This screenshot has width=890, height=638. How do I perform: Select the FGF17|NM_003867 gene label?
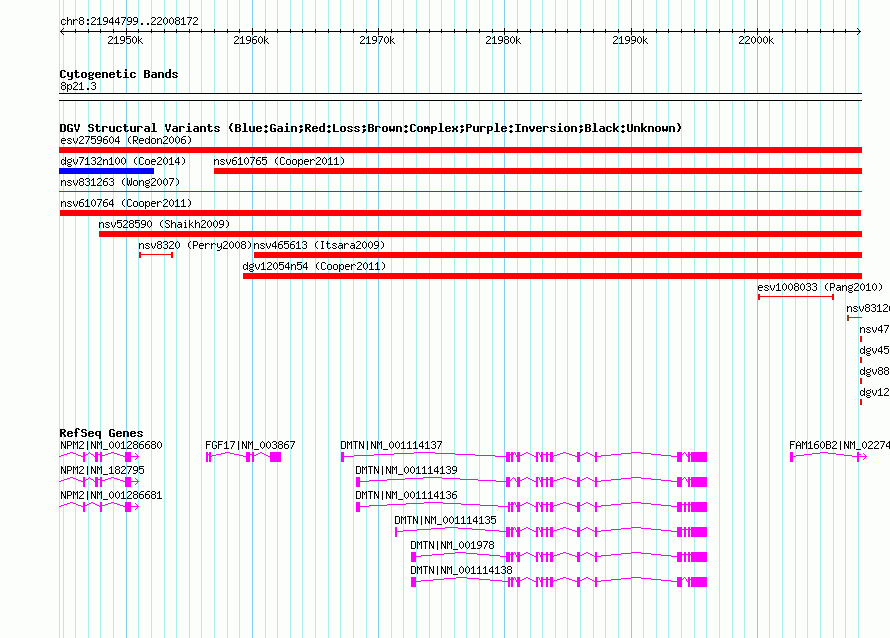[250, 446]
